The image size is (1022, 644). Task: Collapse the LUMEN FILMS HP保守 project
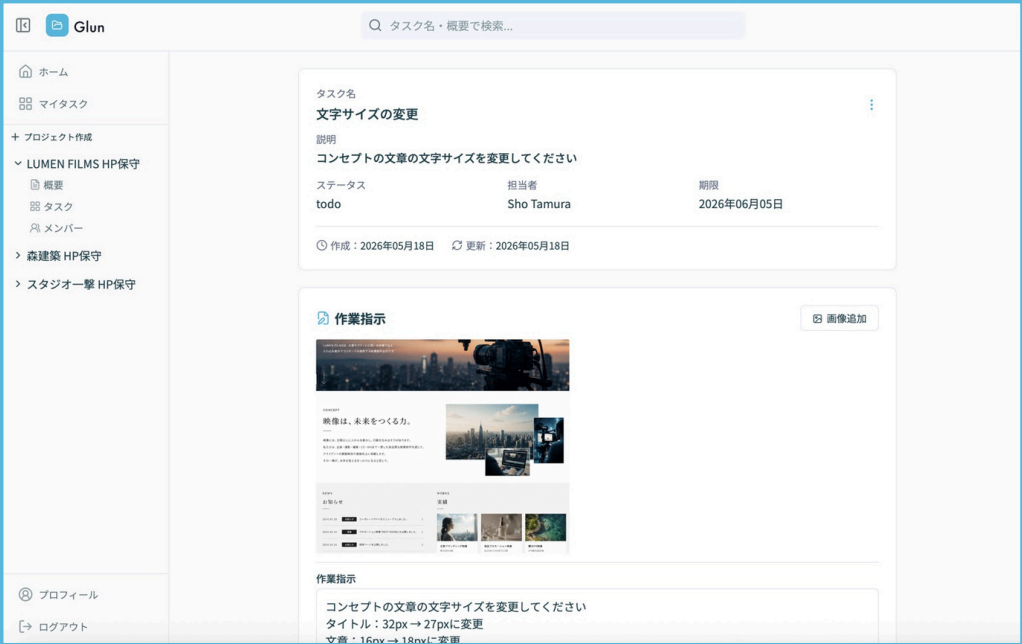tap(18, 164)
